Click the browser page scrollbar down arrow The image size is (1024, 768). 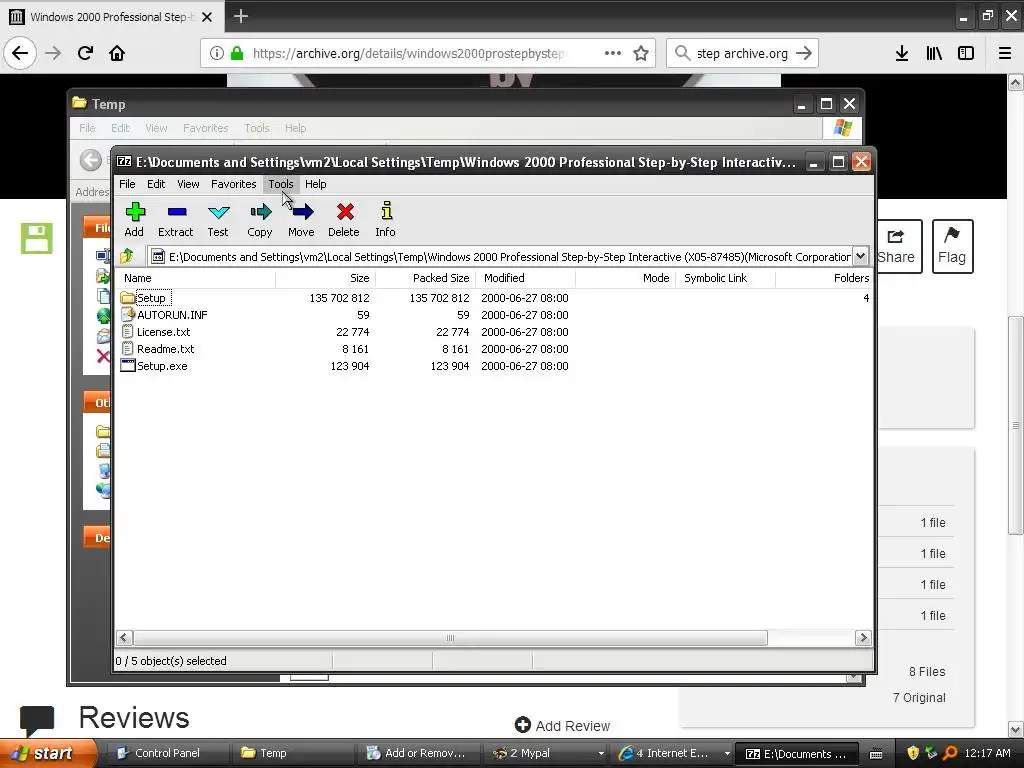coord(1016,729)
